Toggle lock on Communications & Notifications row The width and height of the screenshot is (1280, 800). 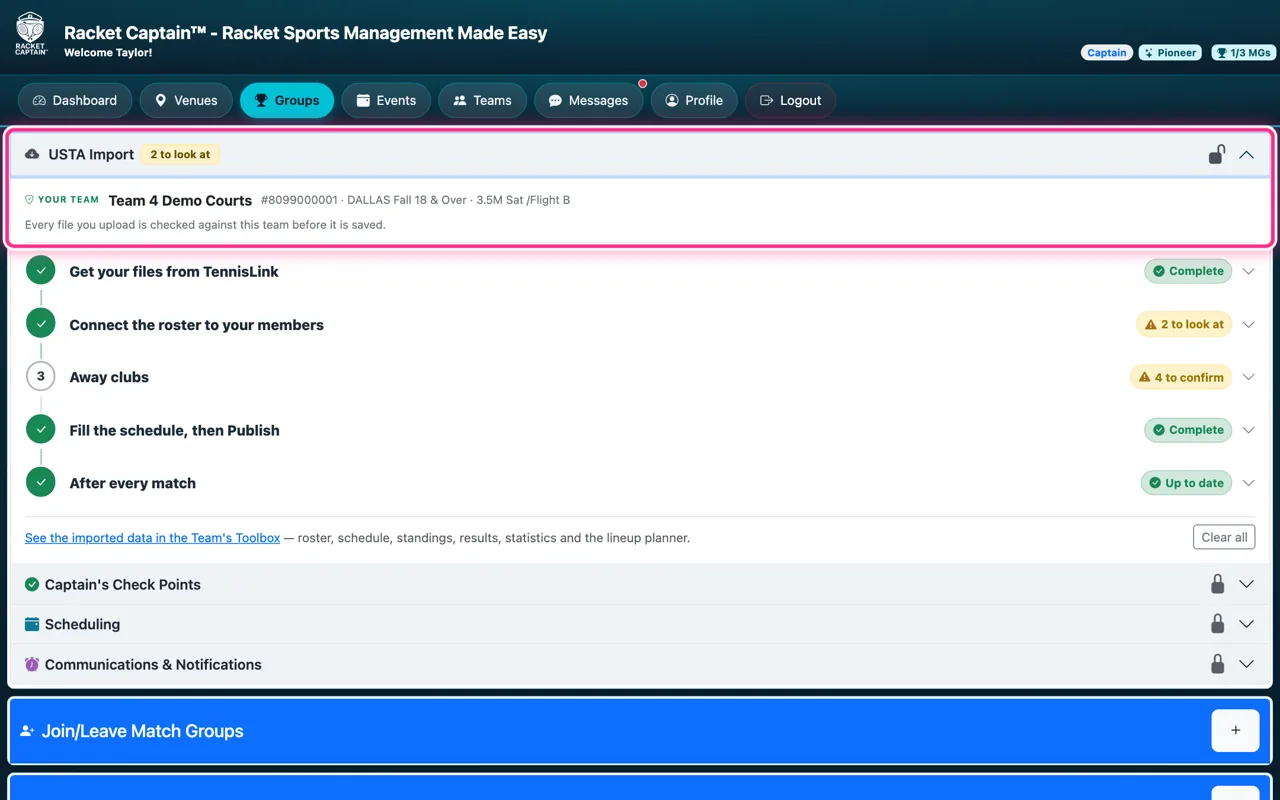[x=1217, y=663]
